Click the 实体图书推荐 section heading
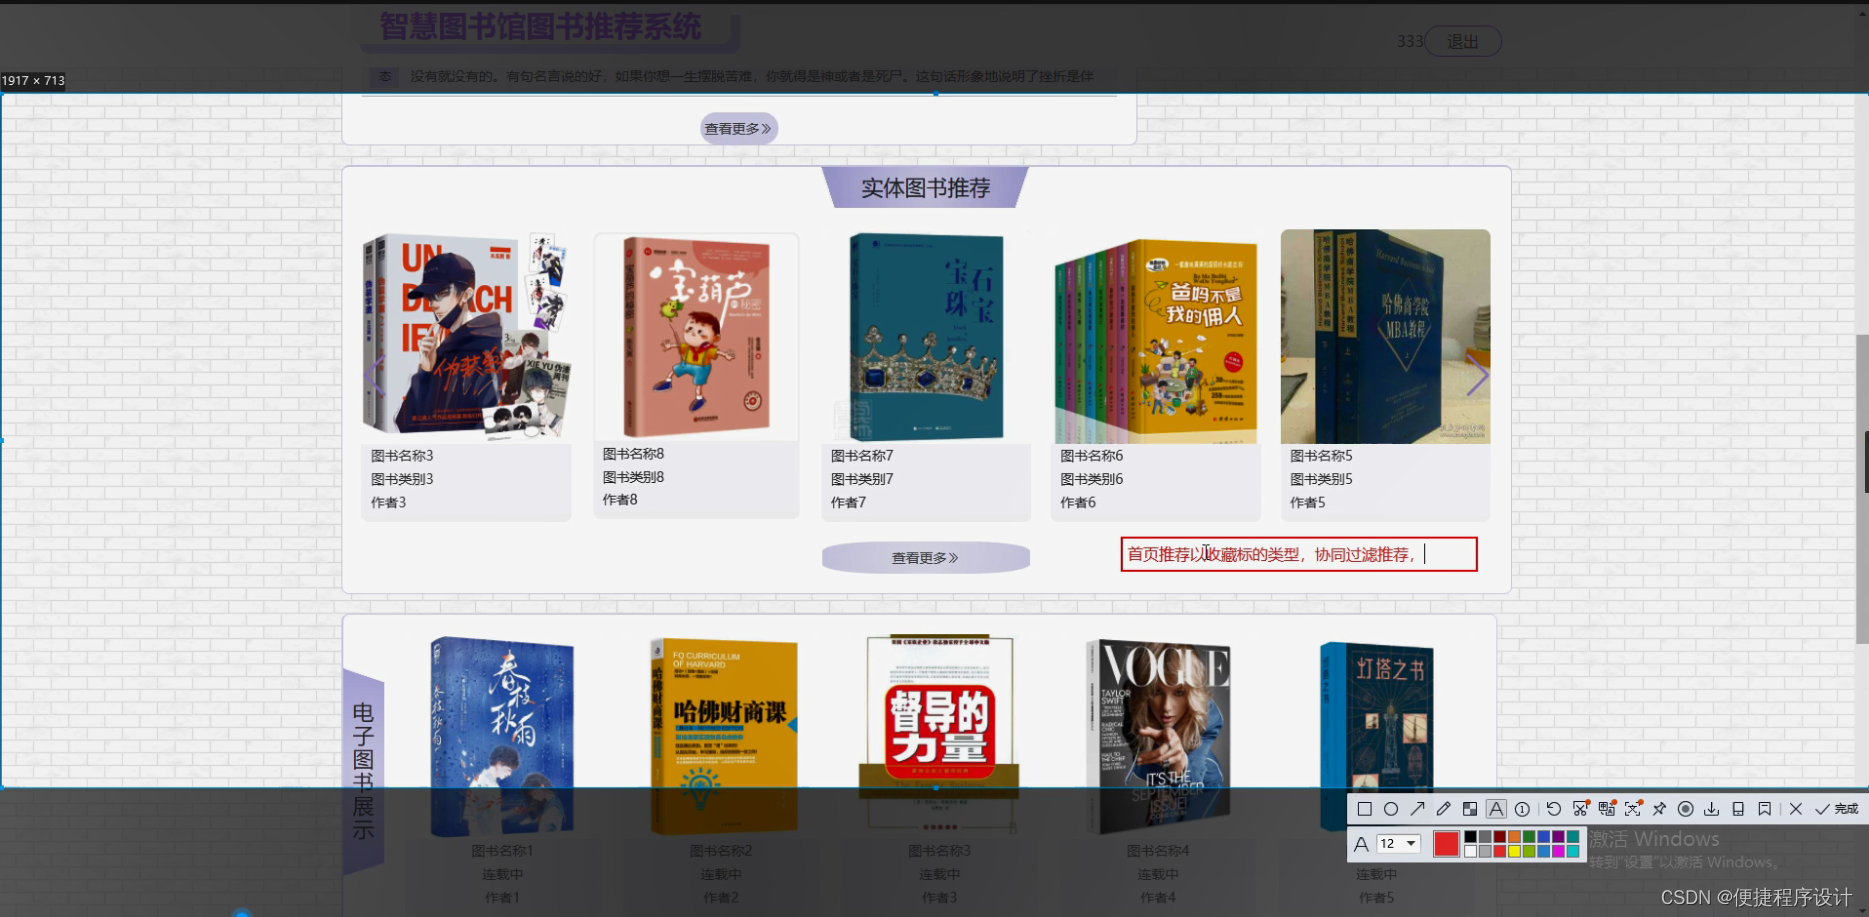The width and height of the screenshot is (1869, 917). tap(925, 188)
